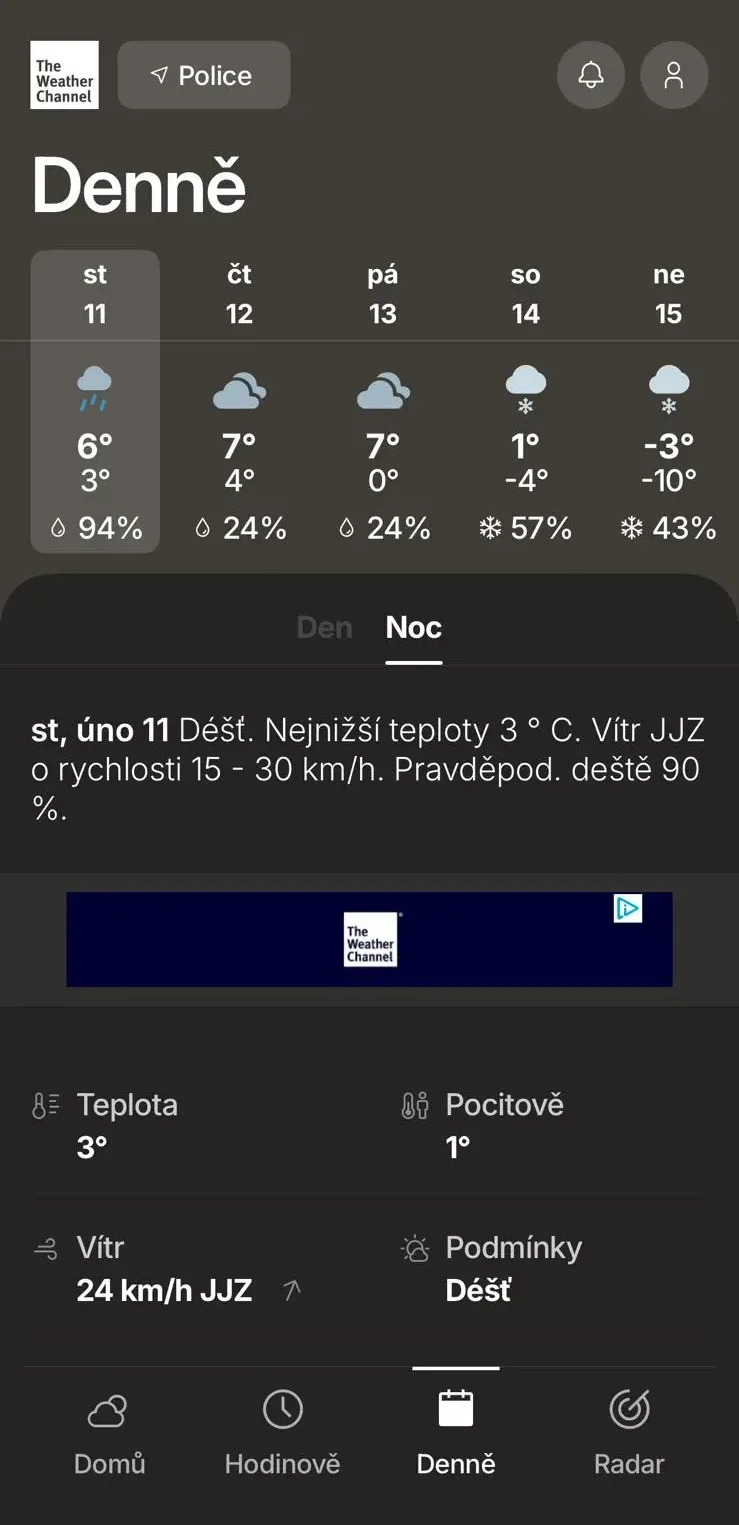Open notifications bell icon
This screenshot has height=1525, width=739.
coord(591,75)
